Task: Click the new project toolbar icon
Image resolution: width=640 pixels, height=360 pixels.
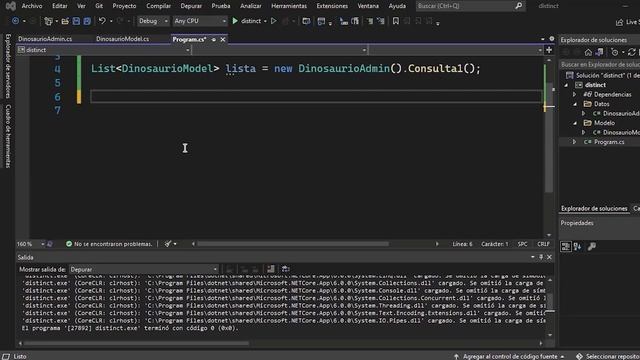Action: pos(49,21)
